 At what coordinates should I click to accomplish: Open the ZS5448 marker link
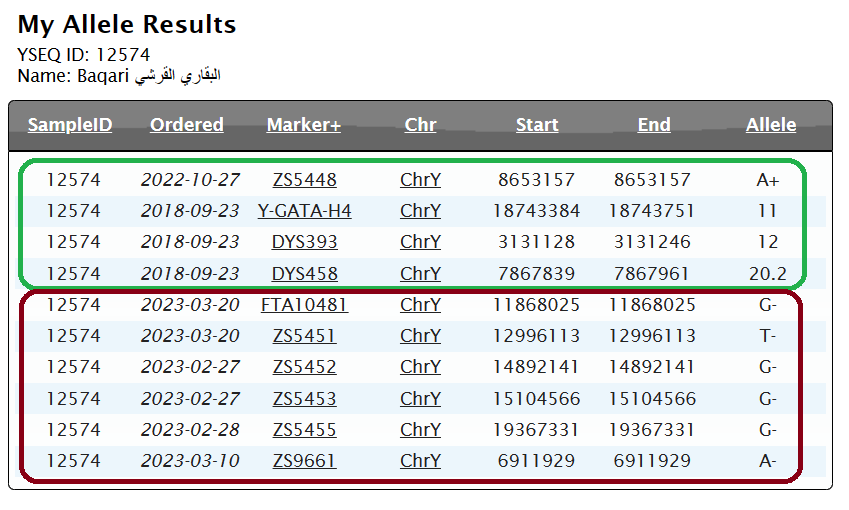point(304,180)
